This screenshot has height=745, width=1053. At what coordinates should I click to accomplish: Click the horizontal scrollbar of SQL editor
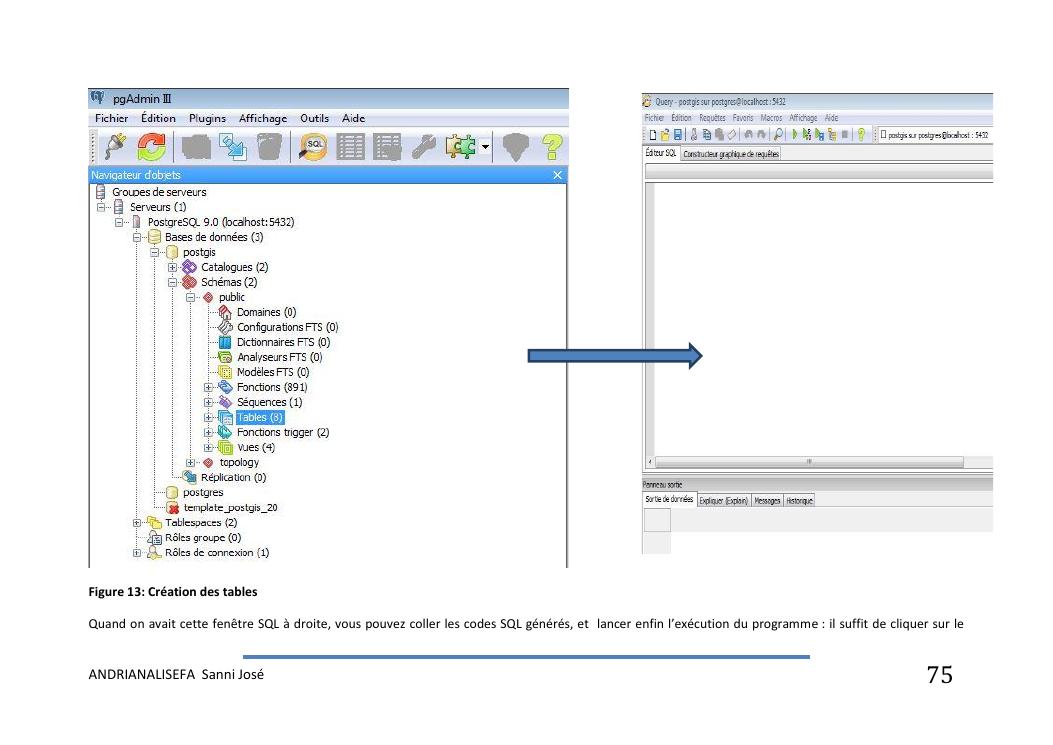[808, 462]
